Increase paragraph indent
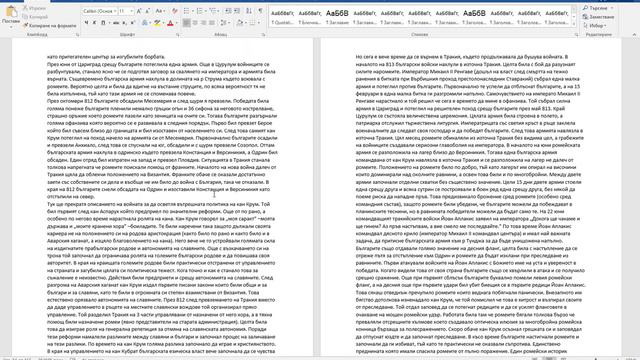Image resolution: width=640 pixels, height=360 pixels. coord(237,11)
